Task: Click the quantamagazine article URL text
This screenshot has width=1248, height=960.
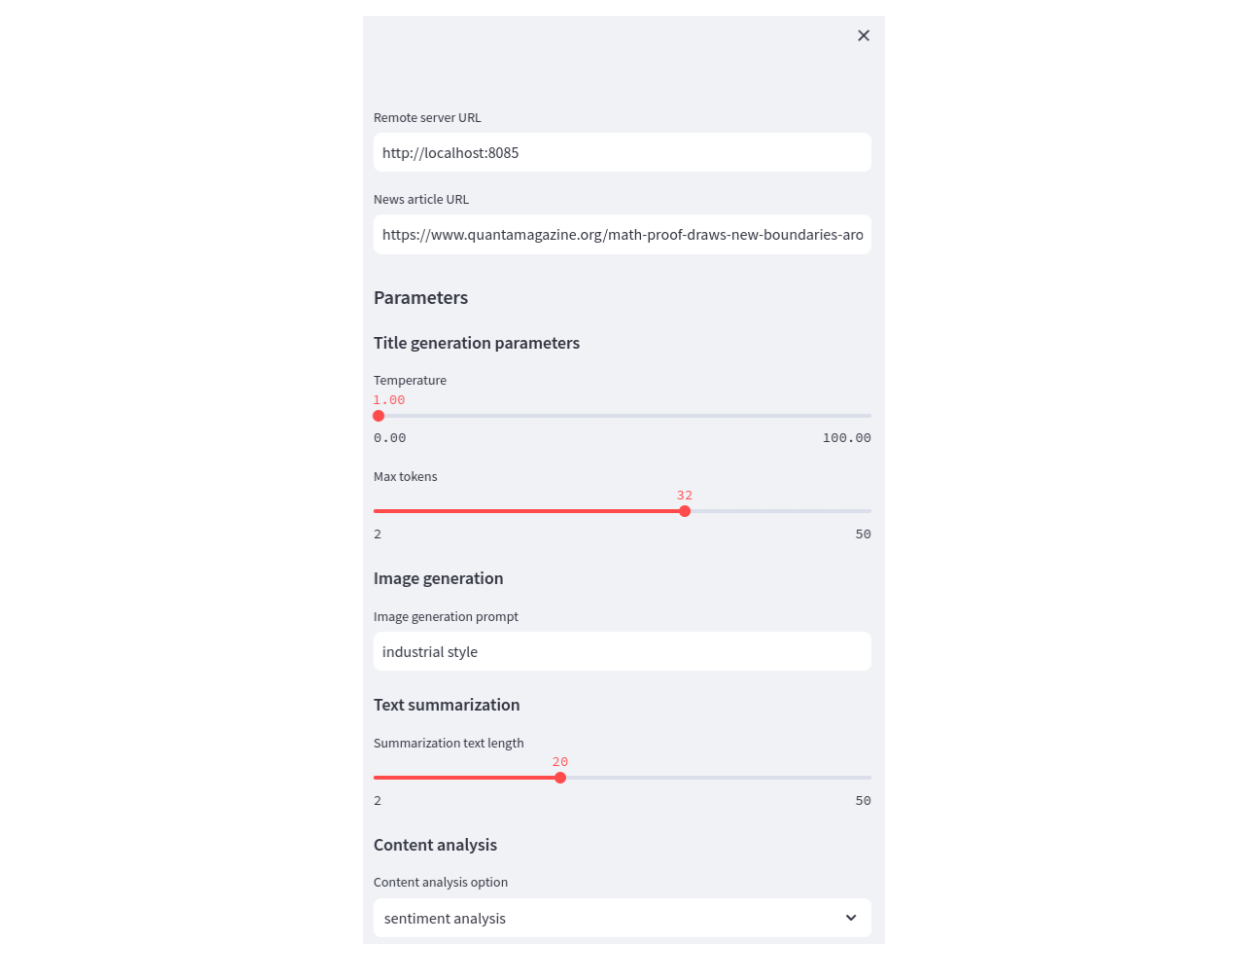Action: [622, 235]
